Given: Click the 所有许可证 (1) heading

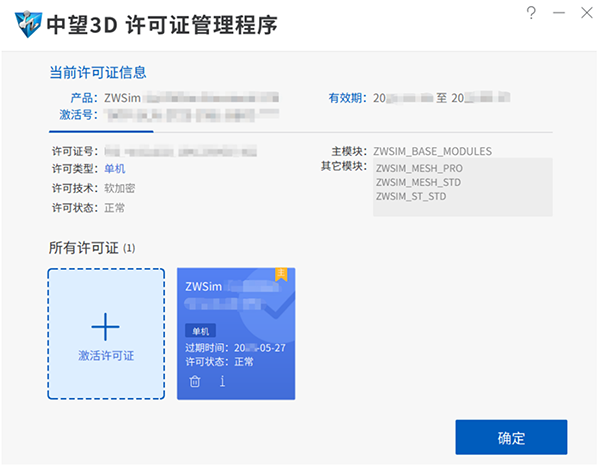Looking at the screenshot, I should [x=92, y=248].
